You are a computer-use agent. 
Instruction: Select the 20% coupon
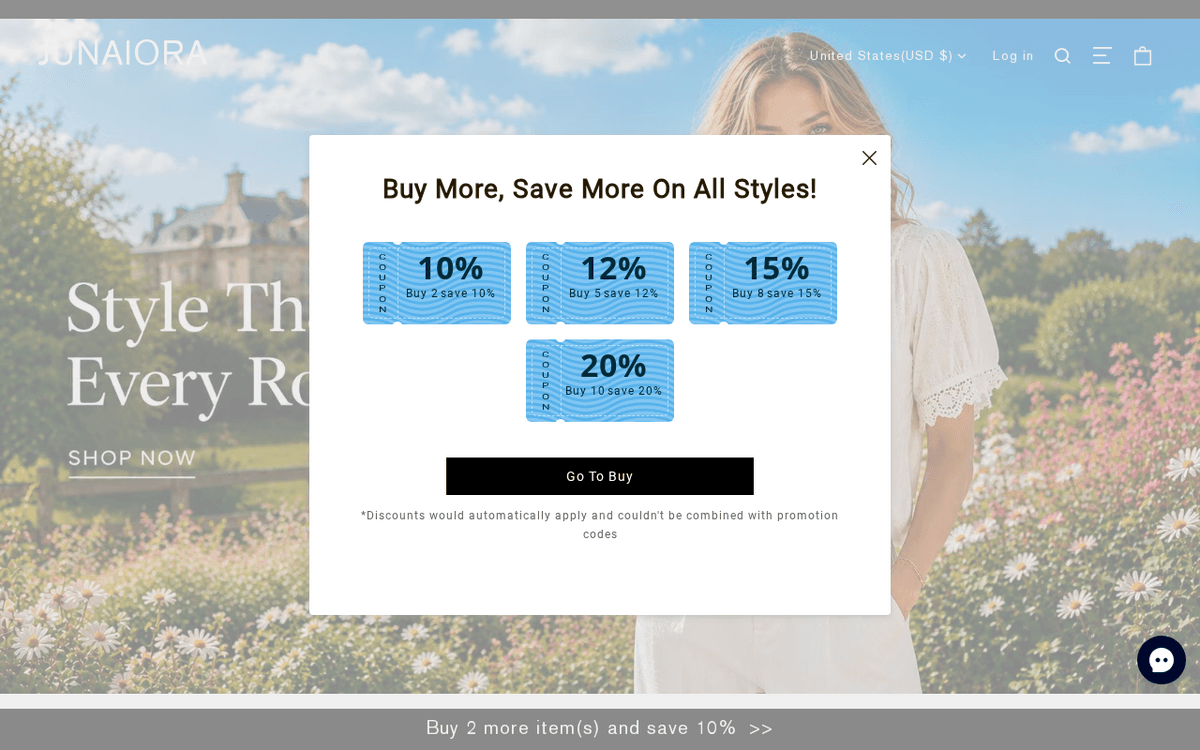coord(600,381)
